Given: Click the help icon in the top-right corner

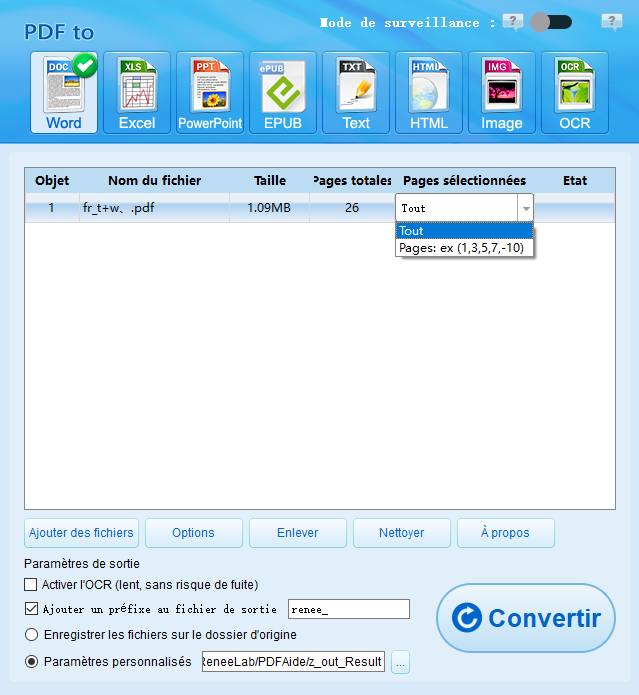Looking at the screenshot, I should pos(612,22).
